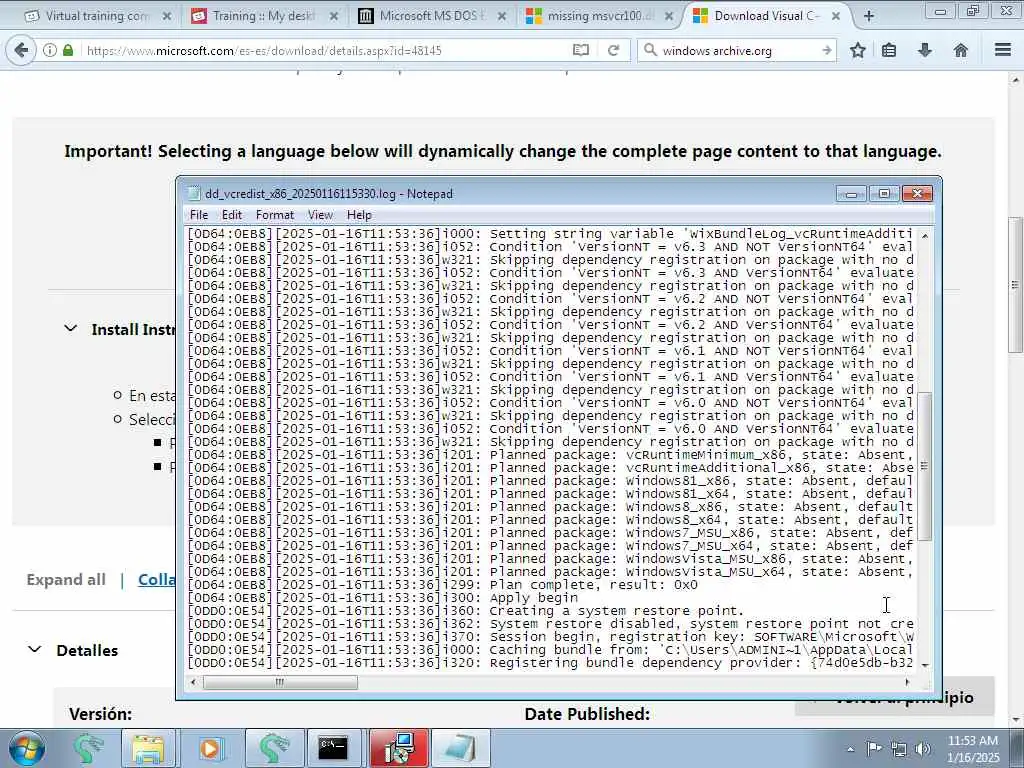Collapse the Install Instructions section chevron
Image resolution: width=1024 pixels, height=768 pixels.
(71, 328)
